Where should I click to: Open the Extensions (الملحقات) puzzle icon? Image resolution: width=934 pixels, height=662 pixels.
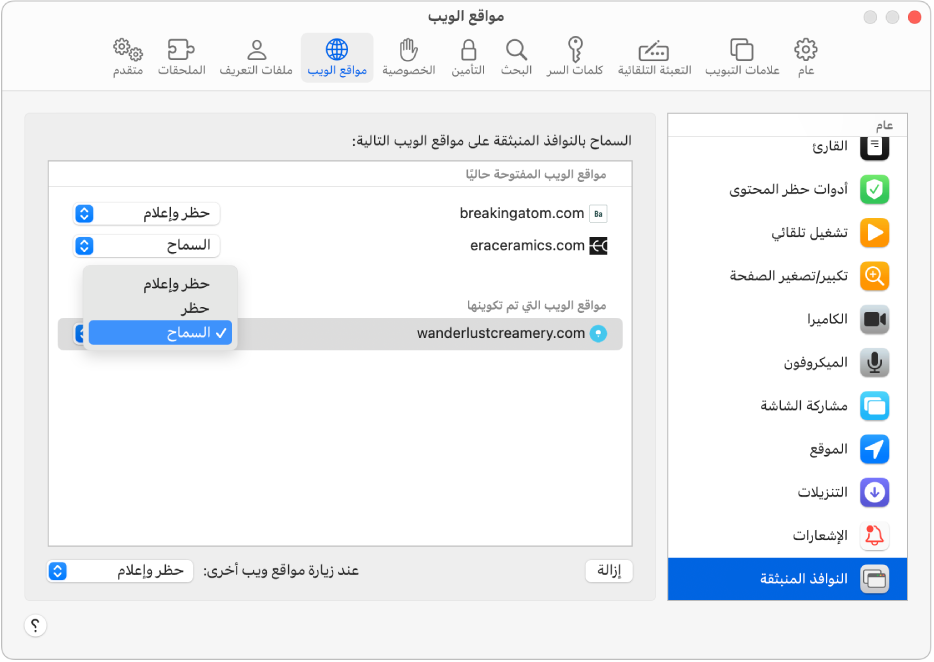pos(181,50)
